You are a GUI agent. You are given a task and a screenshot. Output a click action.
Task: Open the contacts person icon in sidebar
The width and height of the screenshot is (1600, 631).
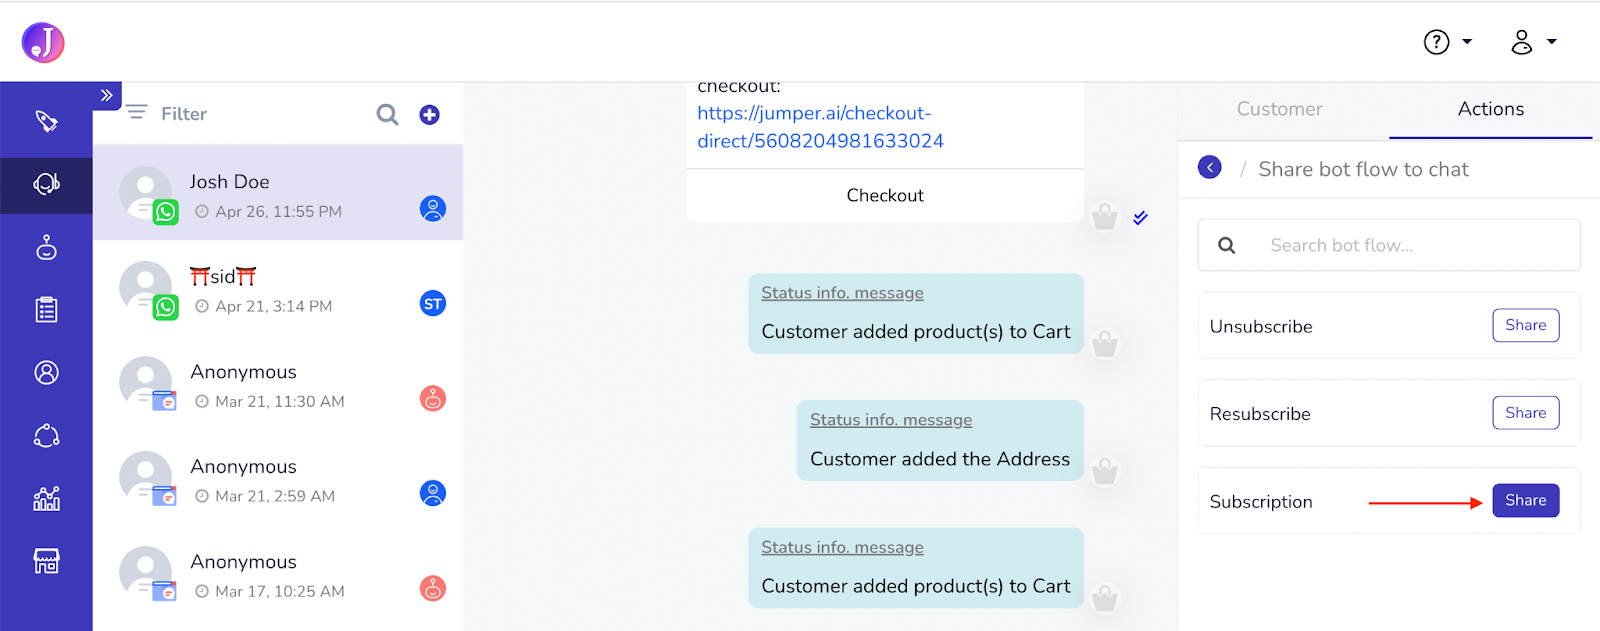(46, 373)
